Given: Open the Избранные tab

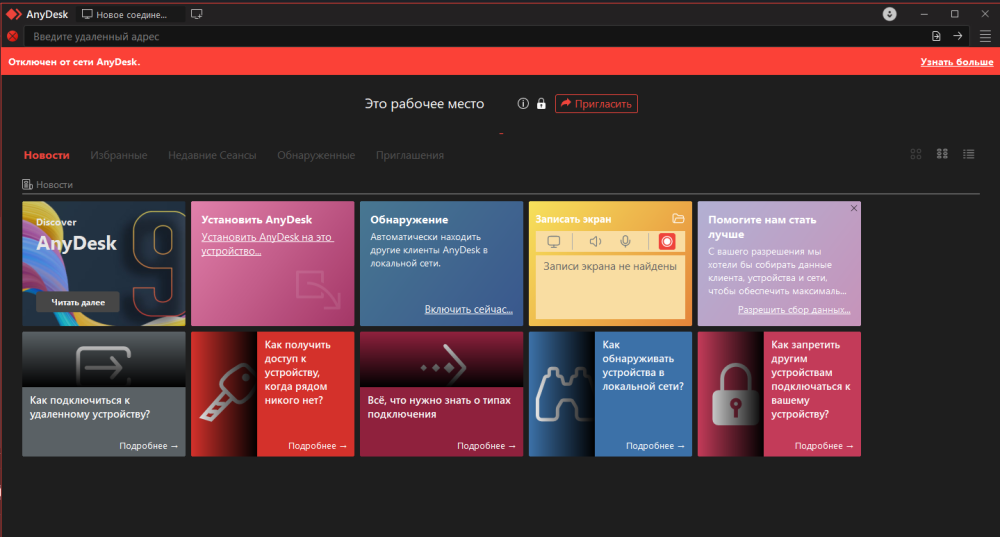Looking at the screenshot, I should click(x=119, y=155).
